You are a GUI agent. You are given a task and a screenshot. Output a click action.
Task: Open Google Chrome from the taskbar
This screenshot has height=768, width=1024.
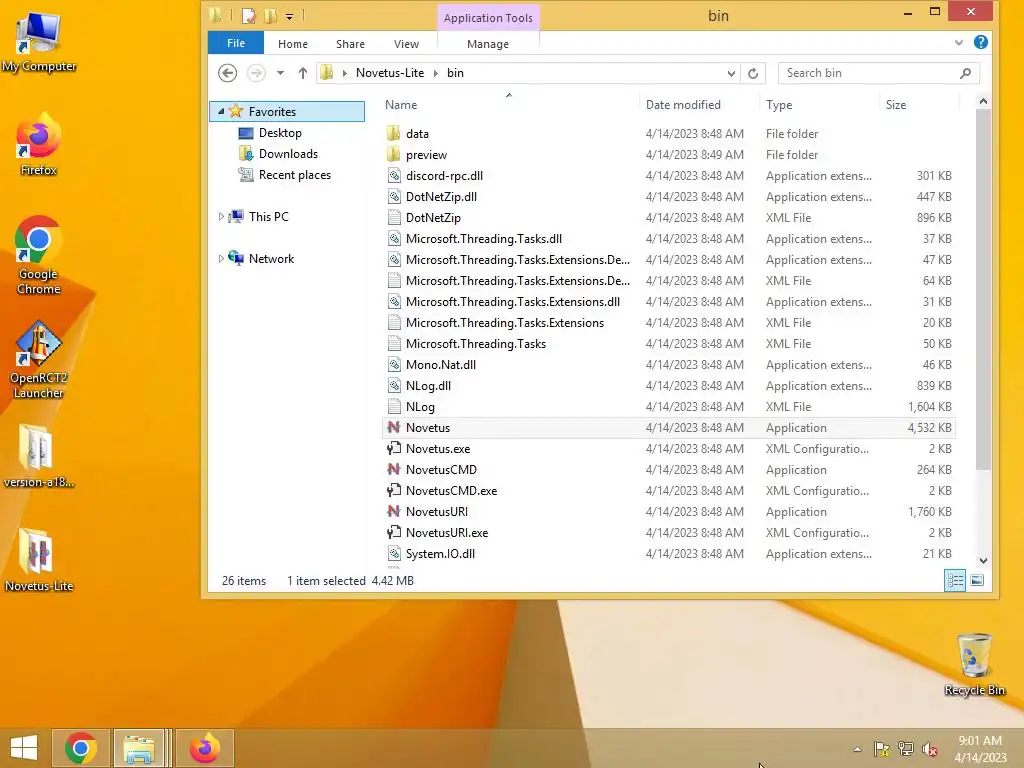pos(81,748)
